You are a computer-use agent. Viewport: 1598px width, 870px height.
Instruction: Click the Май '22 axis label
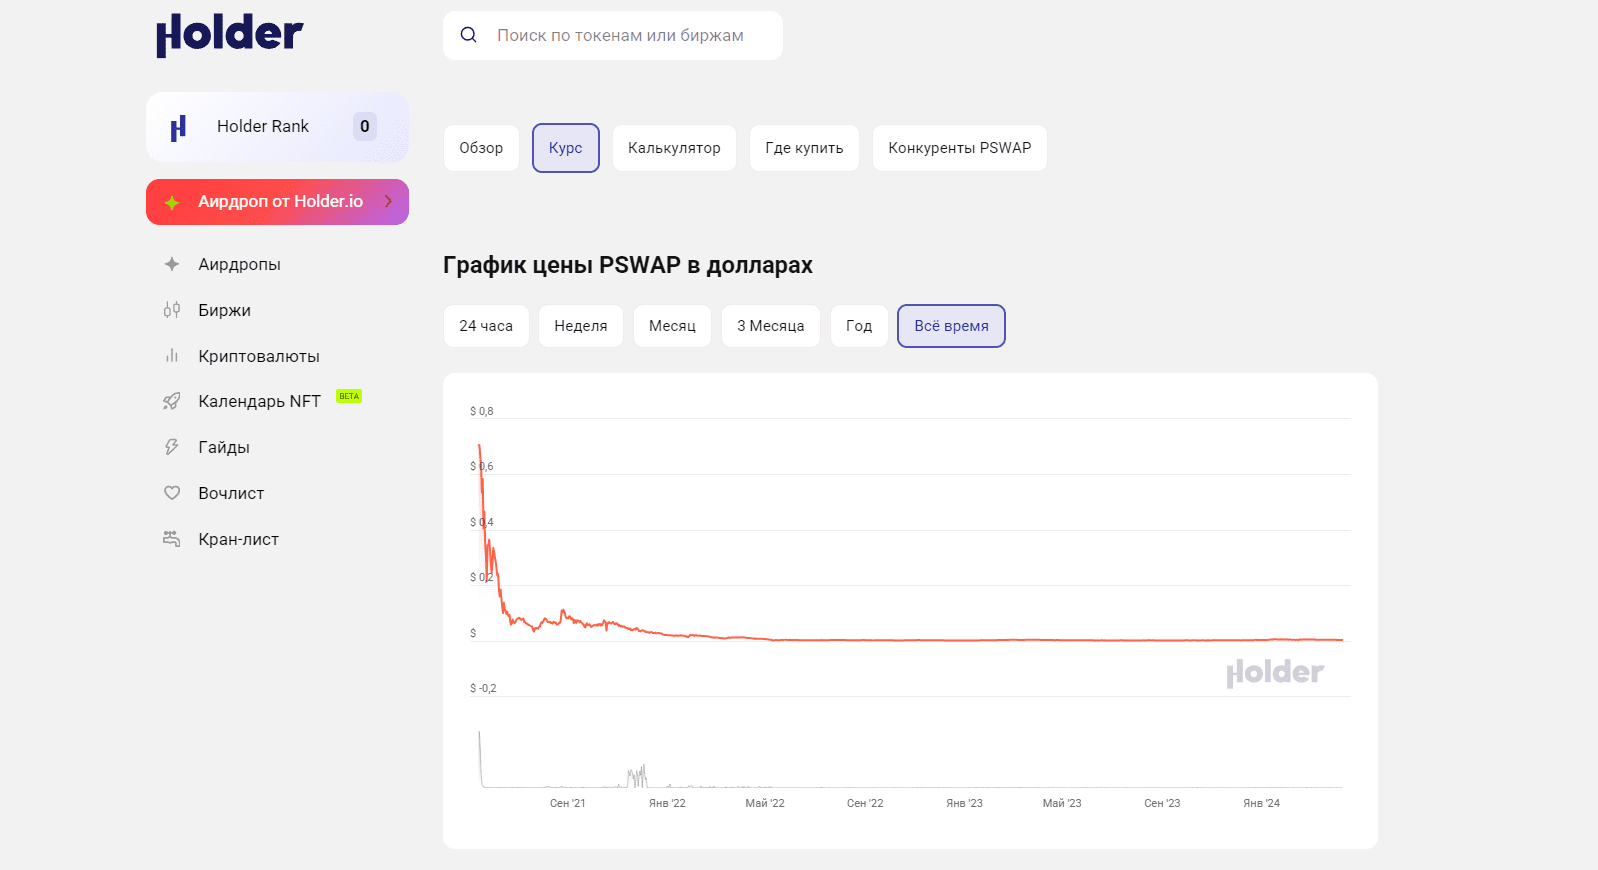(x=765, y=803)
